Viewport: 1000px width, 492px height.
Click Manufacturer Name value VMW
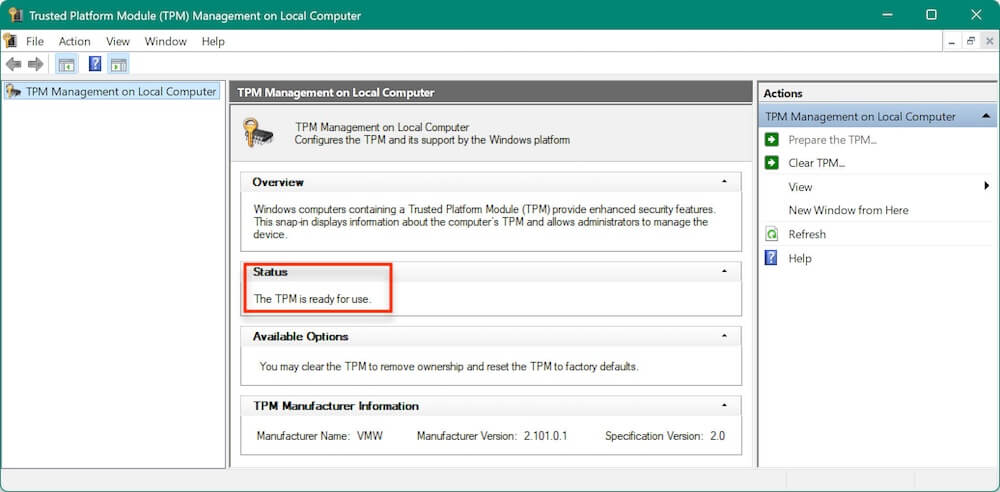[x=369, y=436]
